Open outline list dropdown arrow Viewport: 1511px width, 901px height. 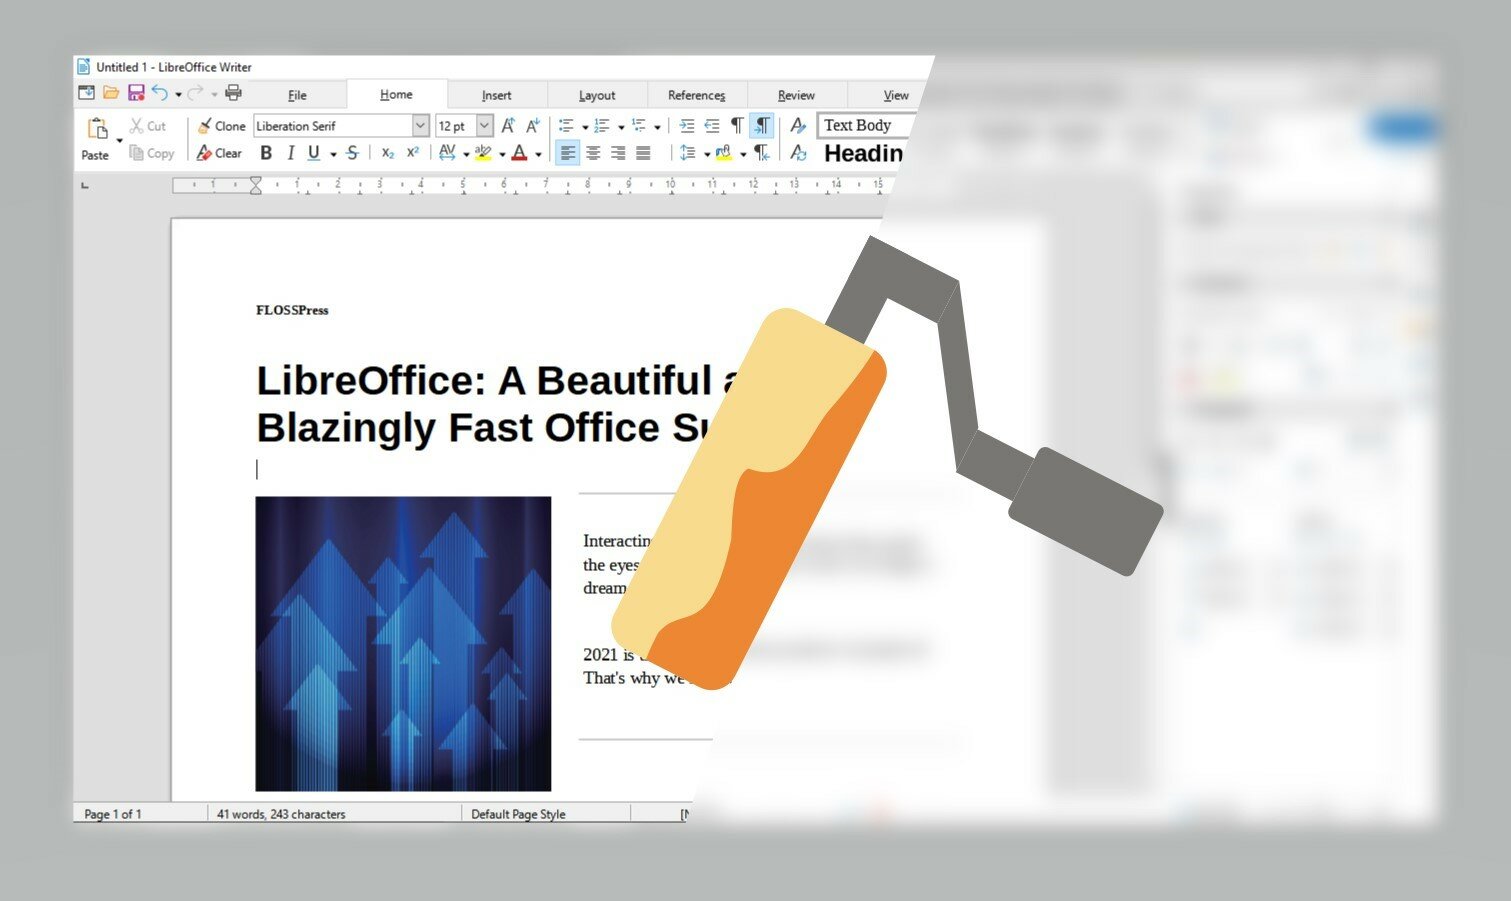[x=657, y=127]
